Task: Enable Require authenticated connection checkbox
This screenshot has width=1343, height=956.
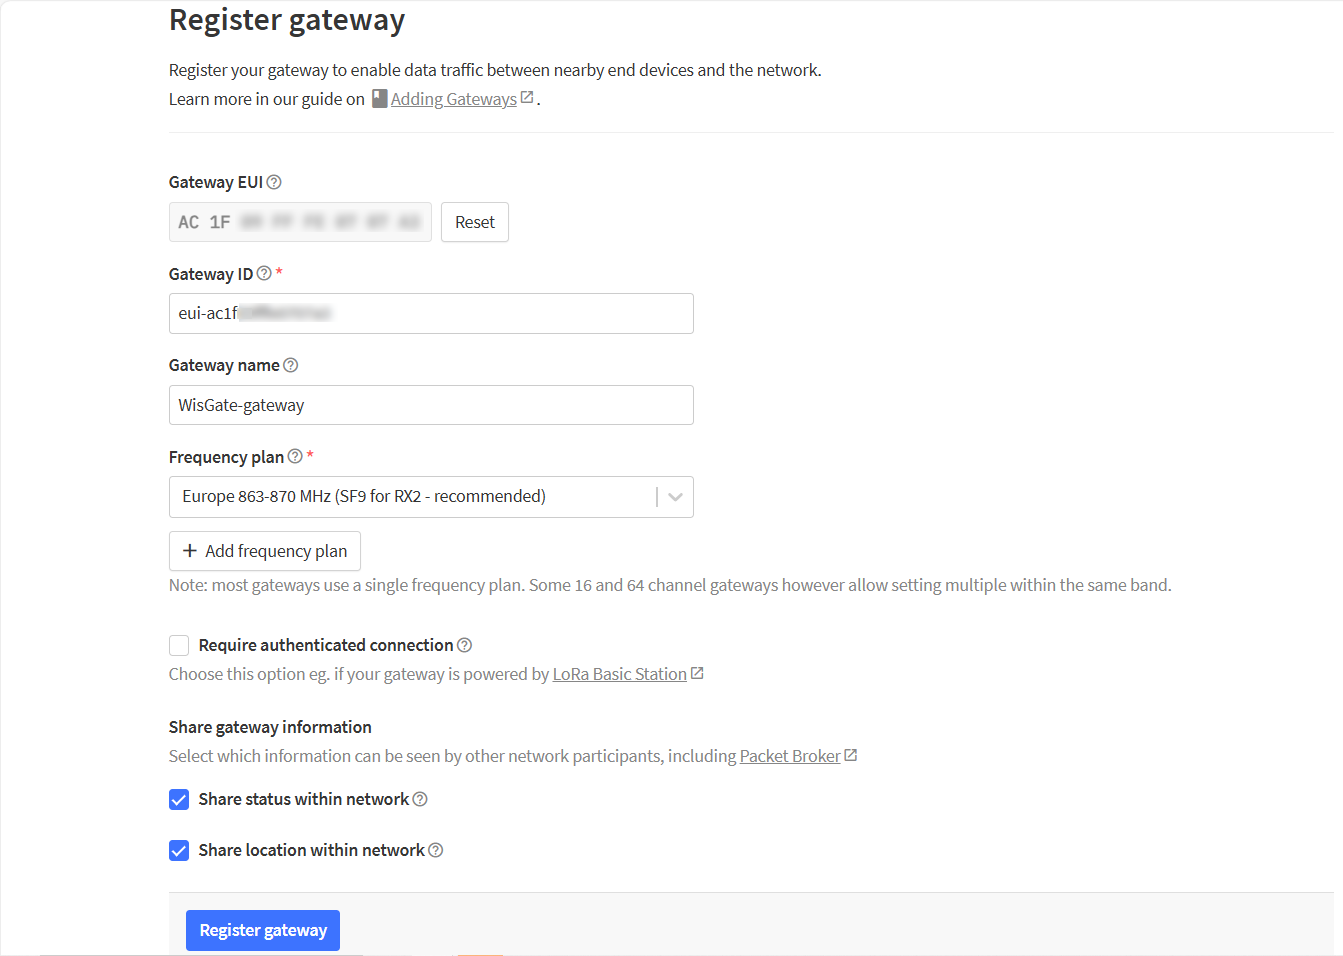Action: pos(179,645)
